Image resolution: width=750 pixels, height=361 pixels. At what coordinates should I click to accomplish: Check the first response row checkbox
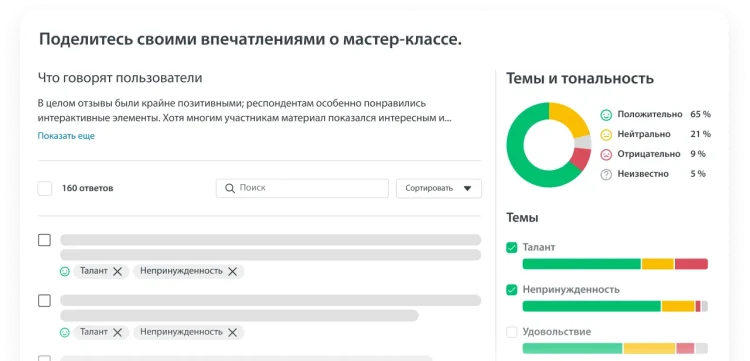point(44,240)
